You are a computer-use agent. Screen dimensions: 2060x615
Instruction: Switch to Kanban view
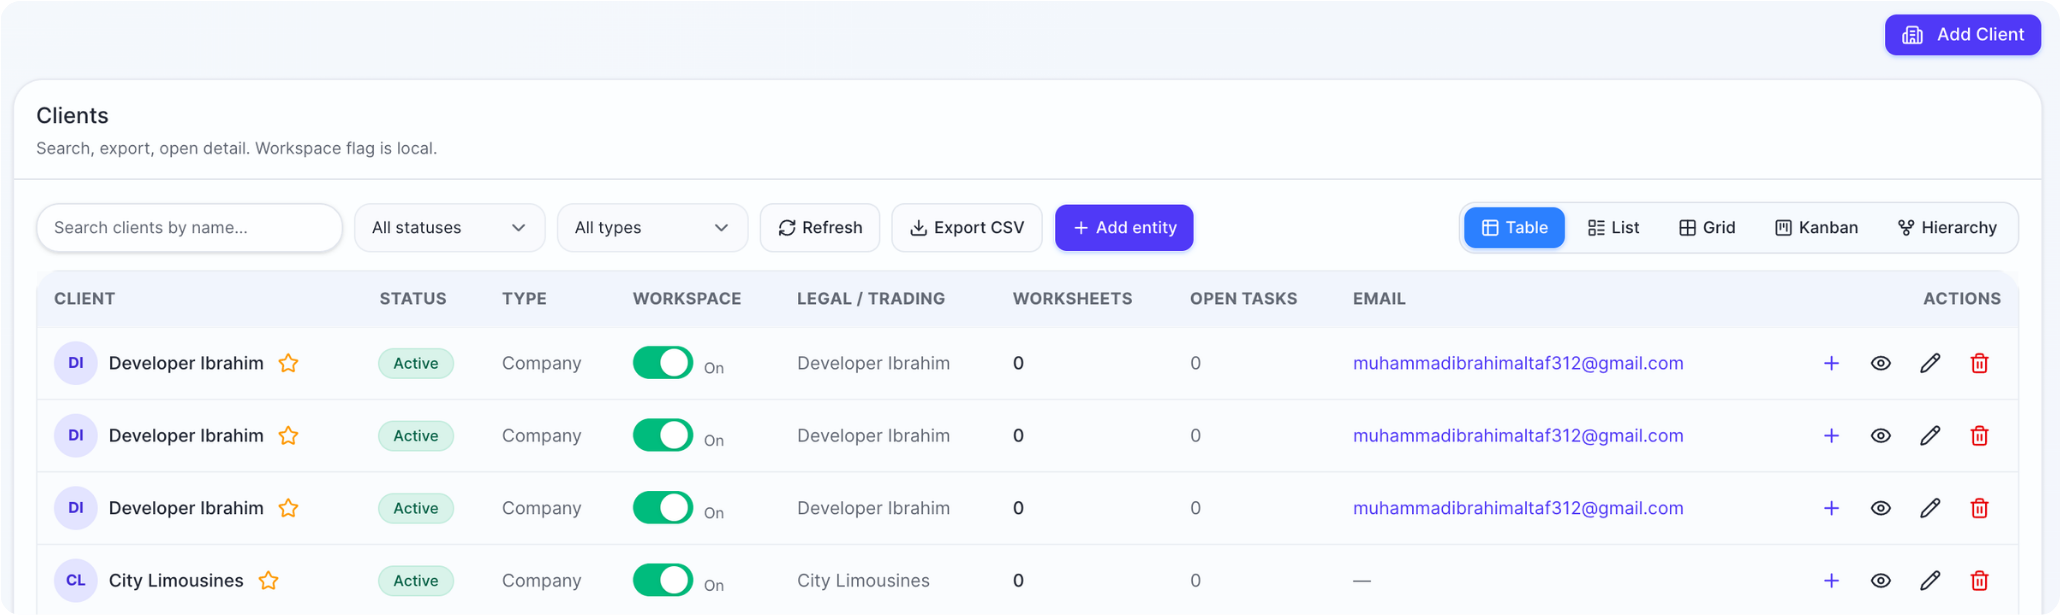(x=1816, y=228)
